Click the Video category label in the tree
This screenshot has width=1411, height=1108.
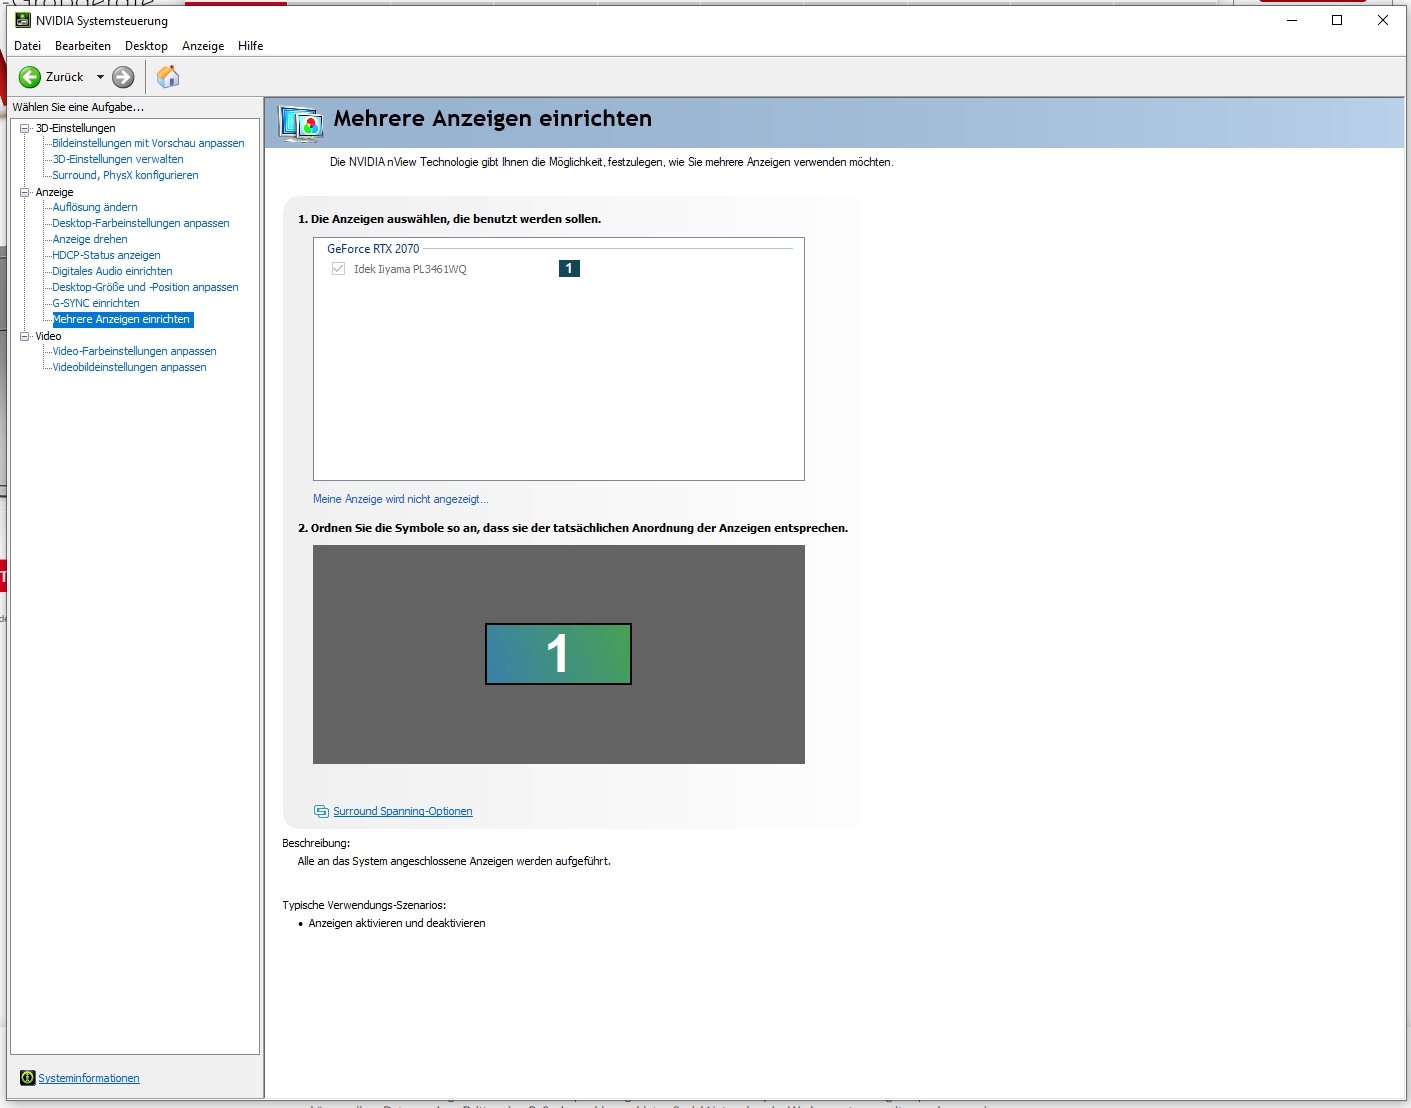[x=48, y=336]
